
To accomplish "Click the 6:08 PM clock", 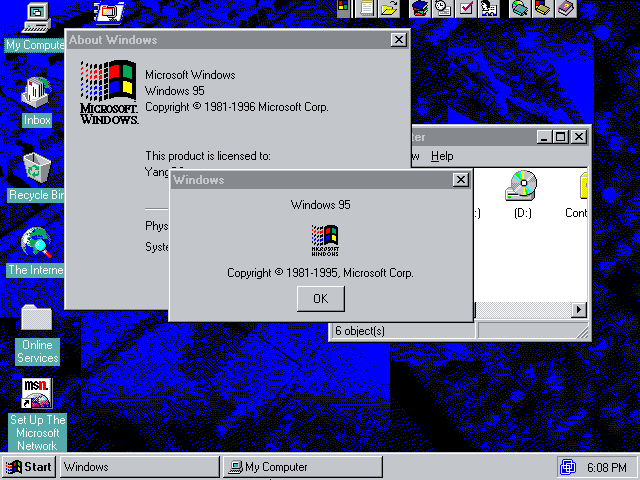I will coord(607,467).
